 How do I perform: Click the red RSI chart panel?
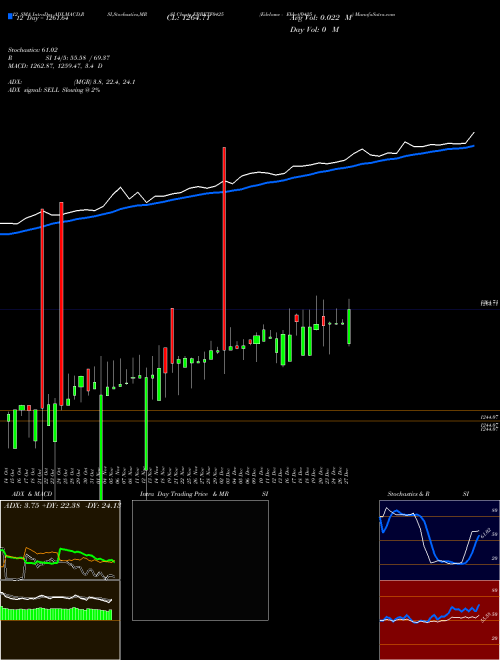tap(439, 620)
